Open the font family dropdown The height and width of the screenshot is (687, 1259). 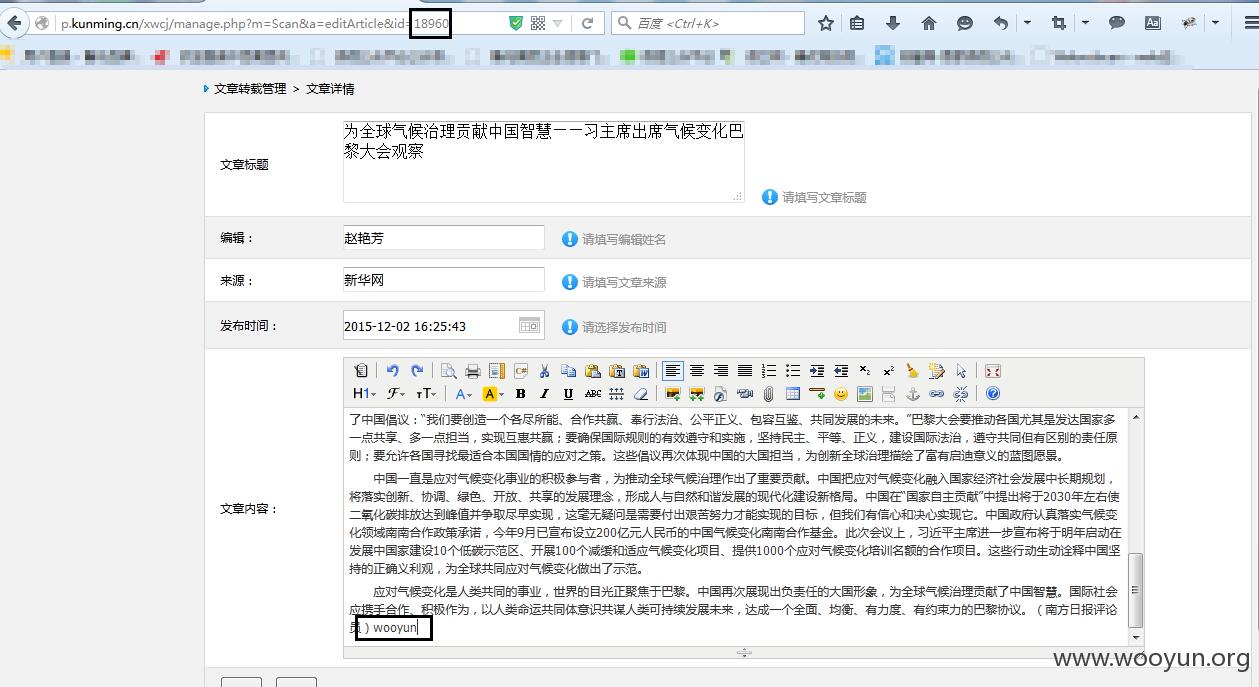coord(395,394)
